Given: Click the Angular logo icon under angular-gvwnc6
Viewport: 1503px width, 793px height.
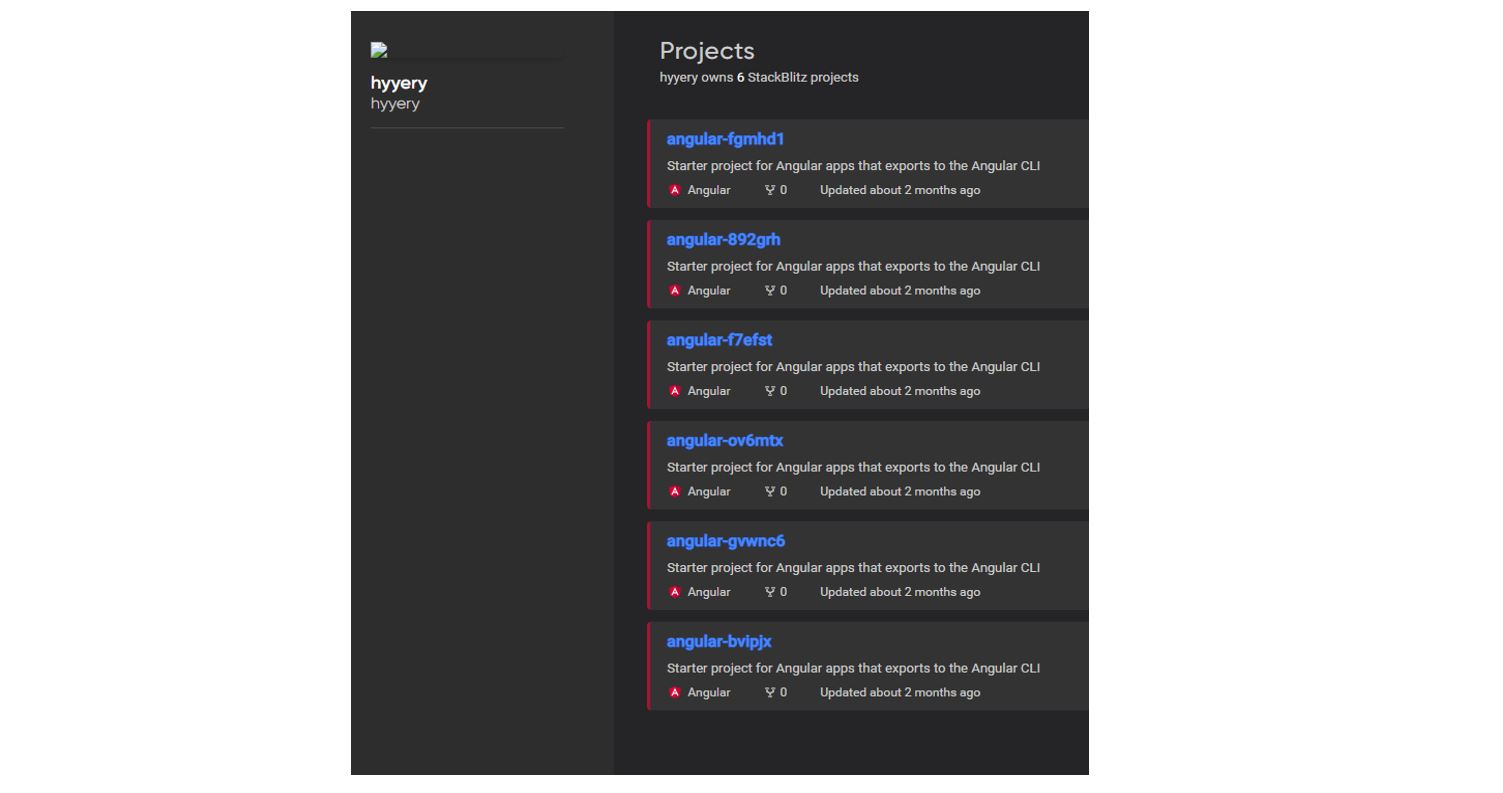Looking at the screenshot, I should (675, 592).
